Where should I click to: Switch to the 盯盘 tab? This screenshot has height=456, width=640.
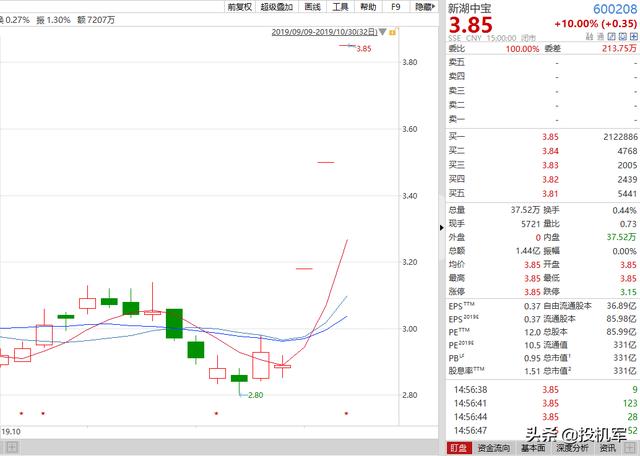pos(458,448)
